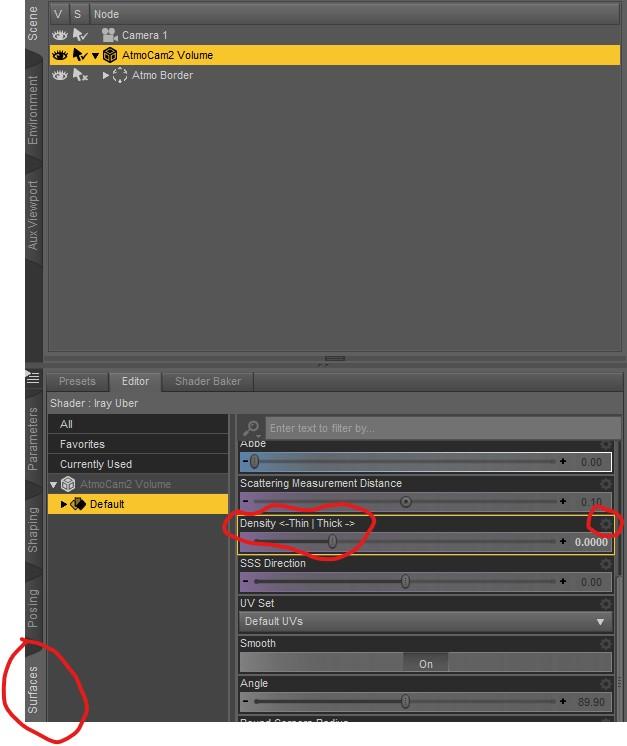Open the Posing side tab
The width and height of the screenshot is (627, 746).
click(33, 608)
